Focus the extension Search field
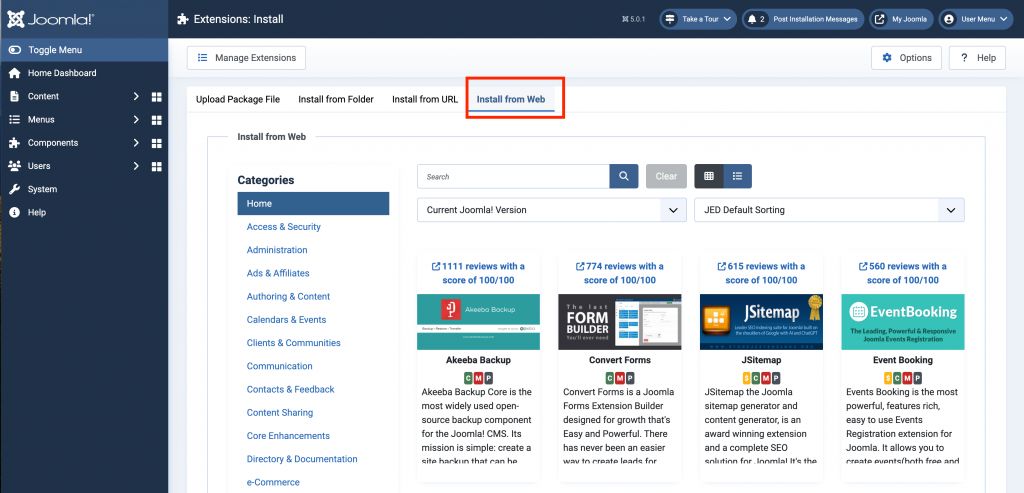 (513, 176)
